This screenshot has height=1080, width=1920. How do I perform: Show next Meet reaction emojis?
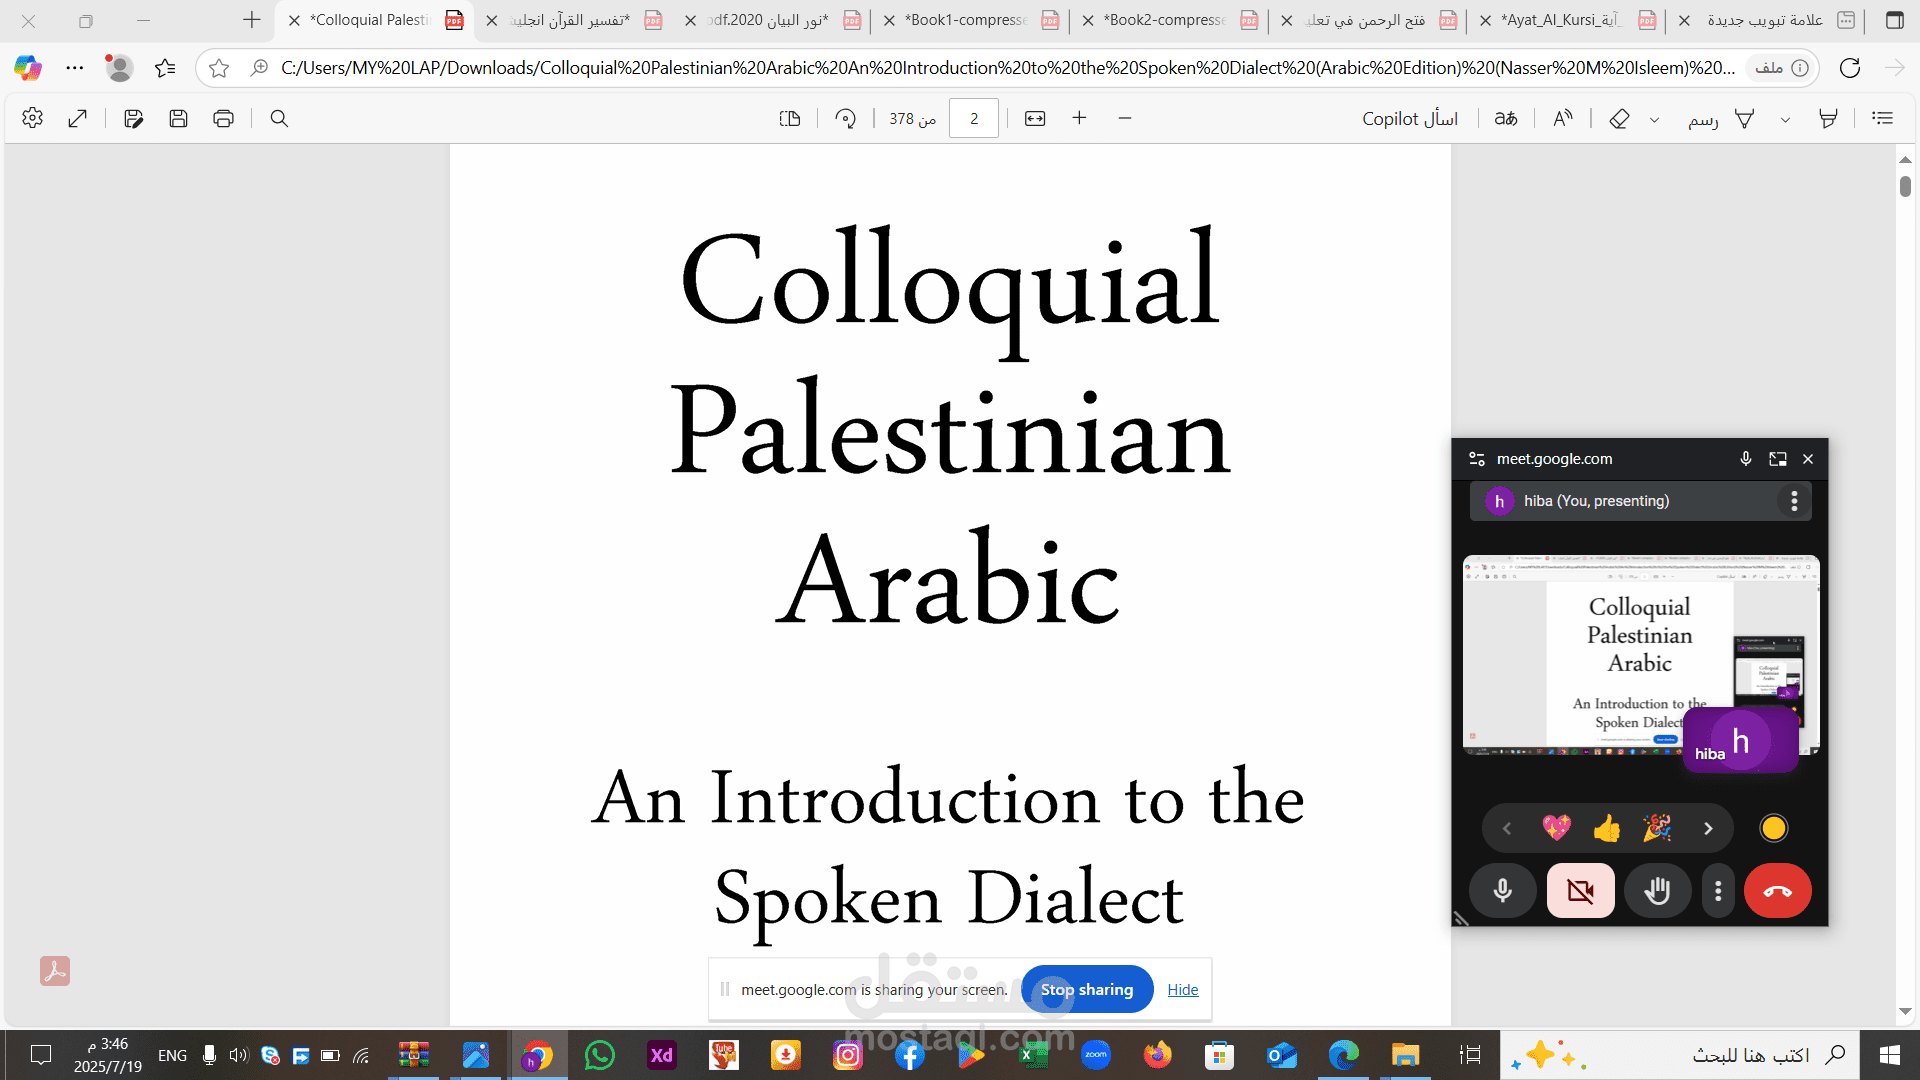pyautogui.click(x=1708, y=828)
